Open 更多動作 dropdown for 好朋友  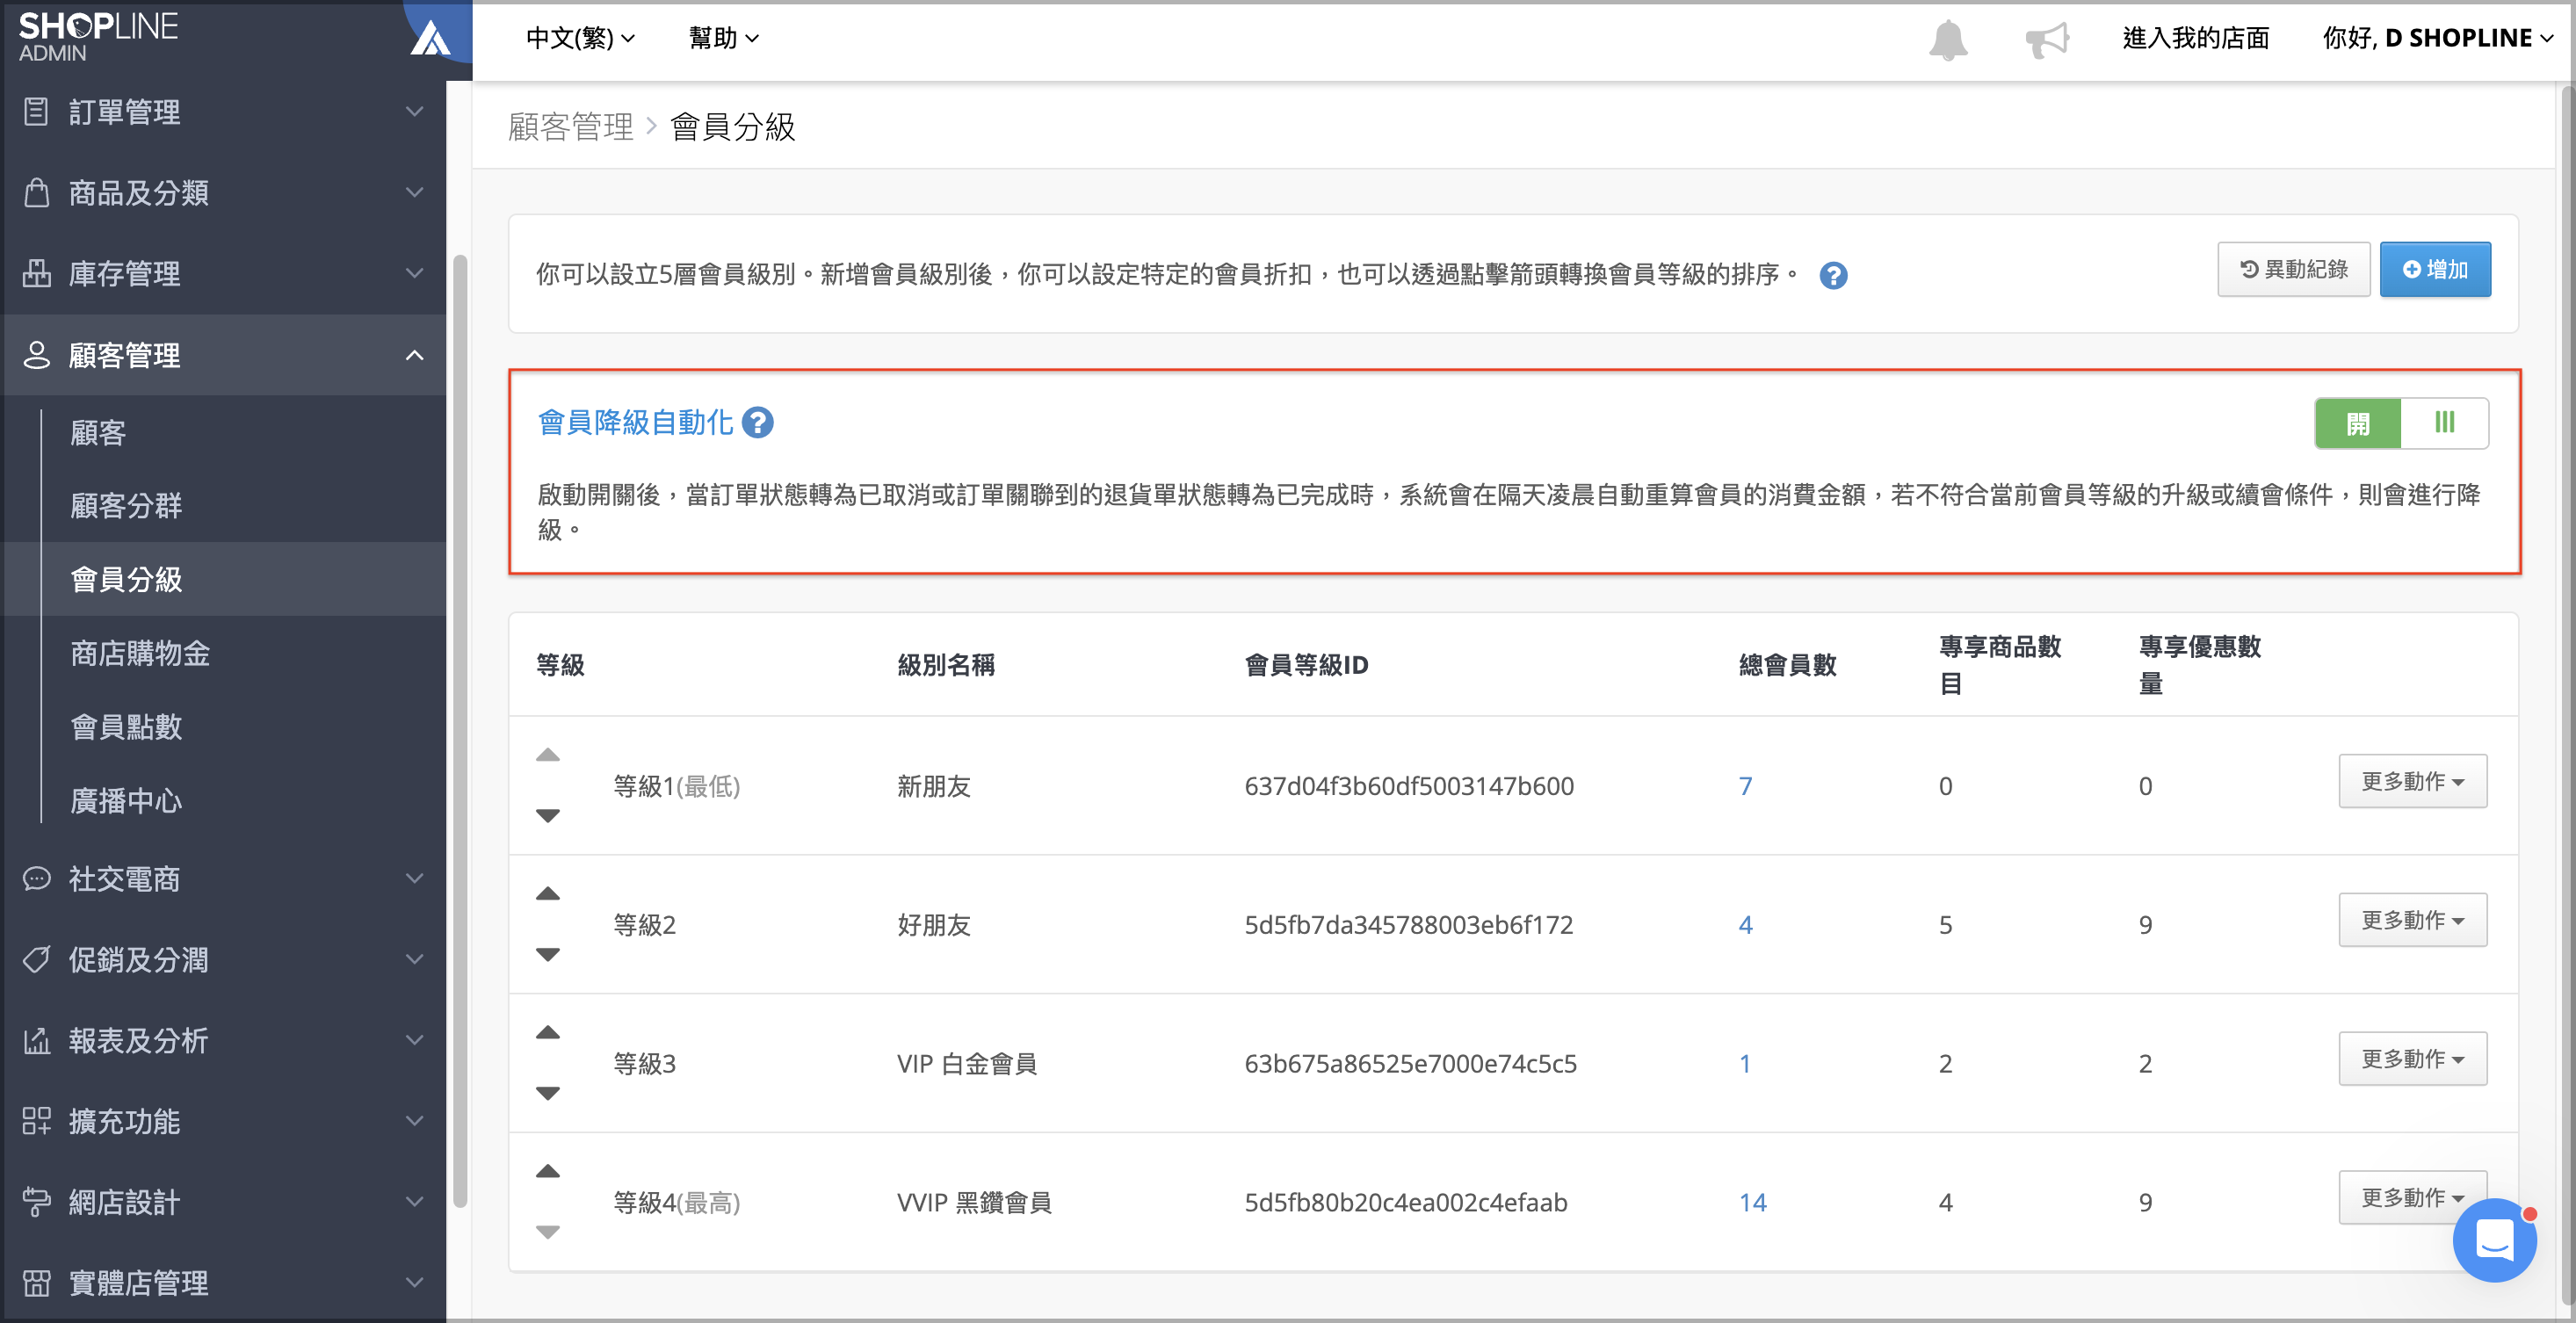click(x=2412, y=920)
